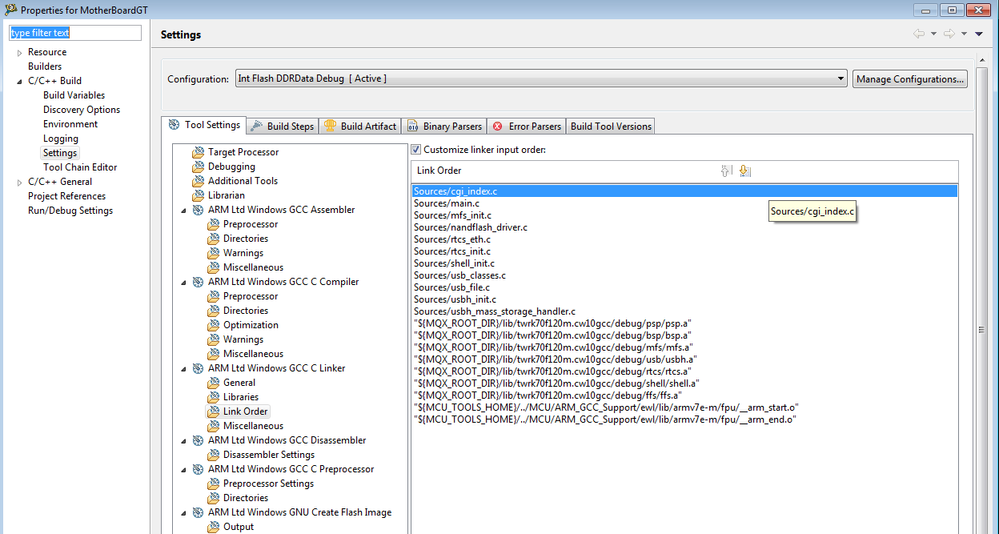Click the Libraries folder icon under C Linker
The image size is (999, 534).
[x=213, y=397]
